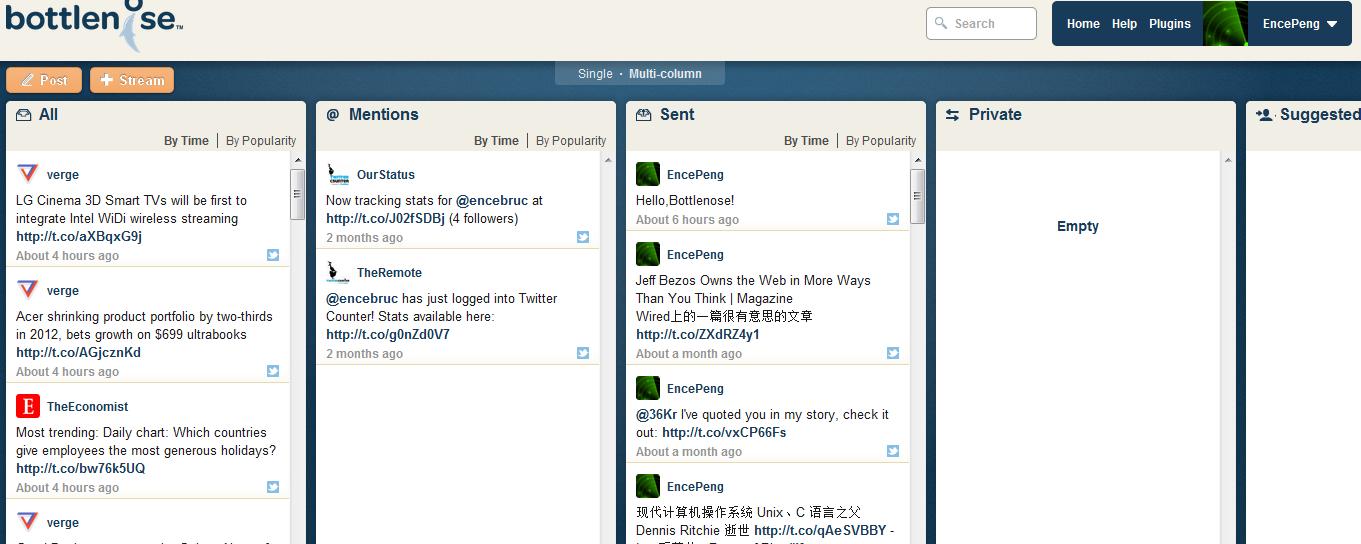This screenshot has width=1361, height=544.
Task: Click scroll-up arrow of Private column
Action: tap(1227, 160)
